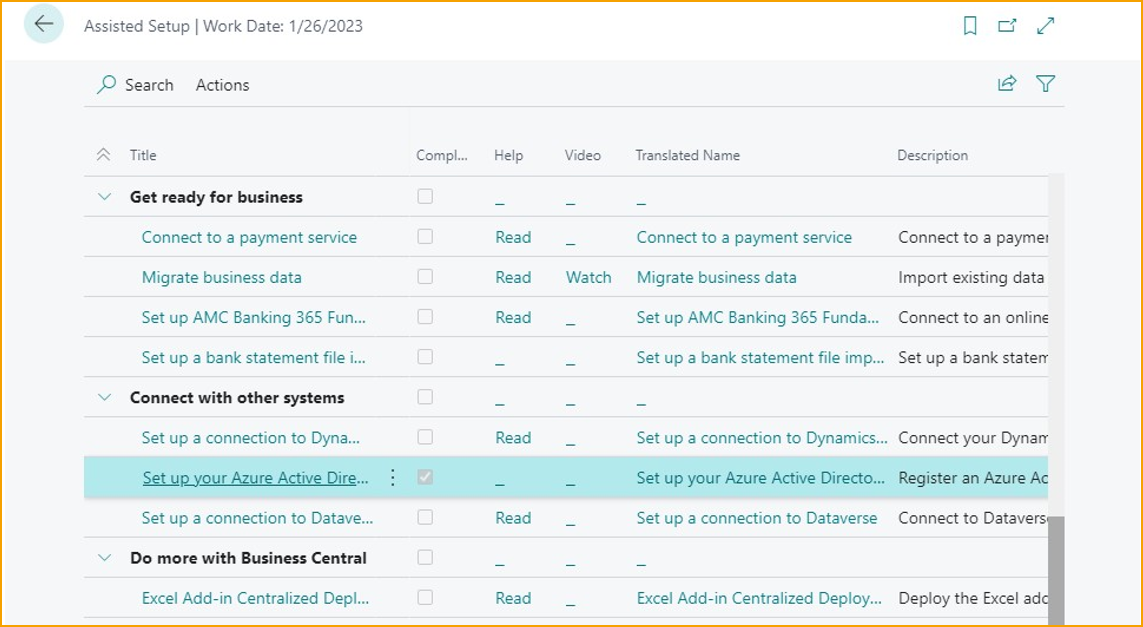The height and width of the screenshot is (627, 1143).
Task: Click the Title column header
Action: tap(143, 155)
